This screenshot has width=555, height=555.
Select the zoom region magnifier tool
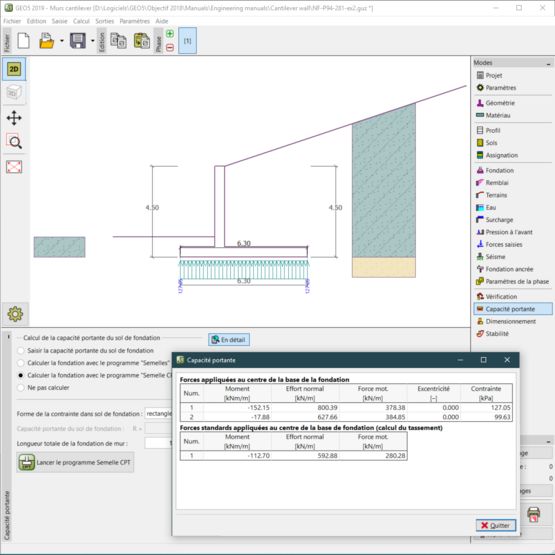pyautogui.click(x=14, y=142)
